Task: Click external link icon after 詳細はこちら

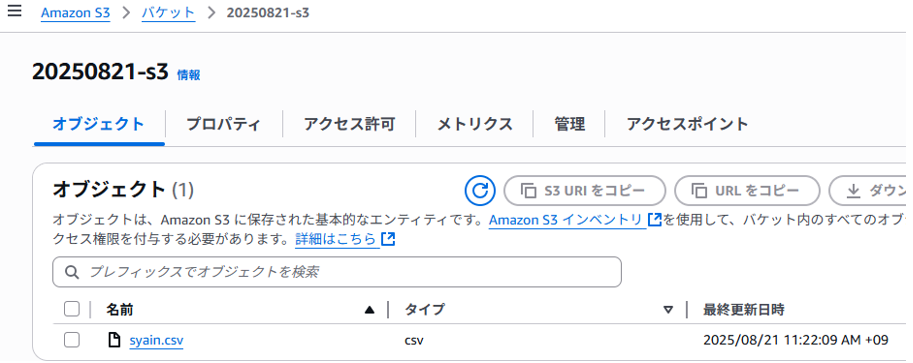Action: 388,239
